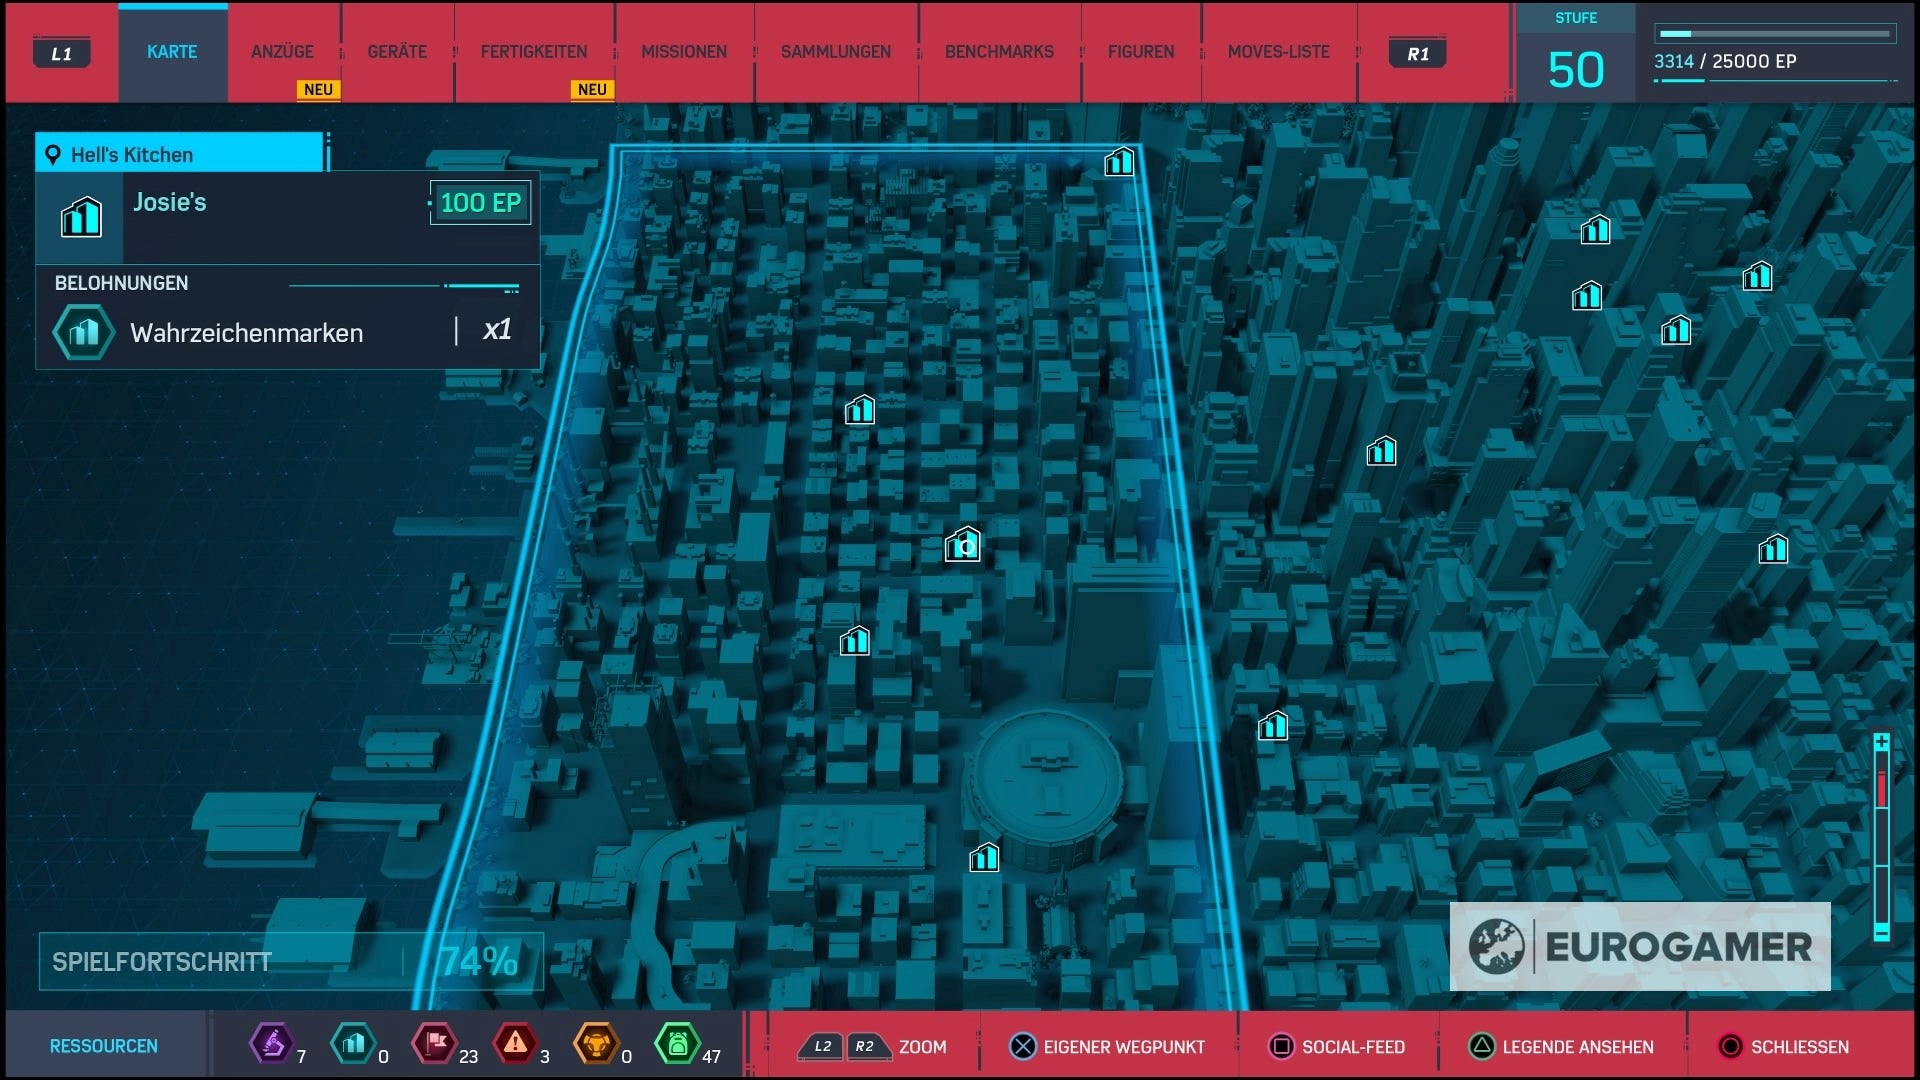Click the Wahrzeichenmarken x1 count
Screen dimensions: 1920x1080
(497, 330)
